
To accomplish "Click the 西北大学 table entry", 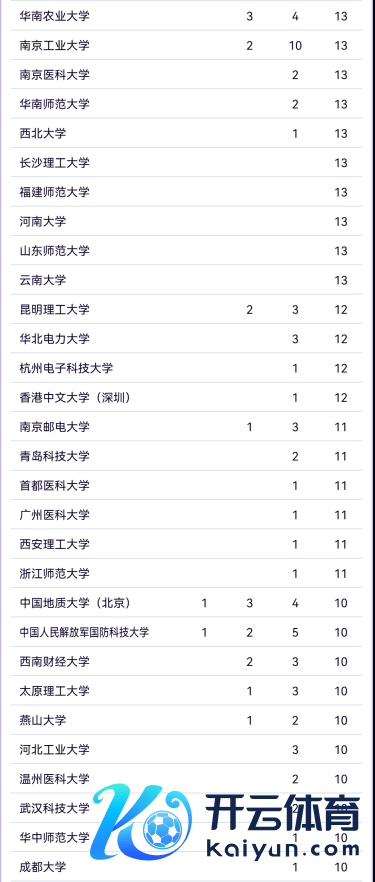I will 43,133.
